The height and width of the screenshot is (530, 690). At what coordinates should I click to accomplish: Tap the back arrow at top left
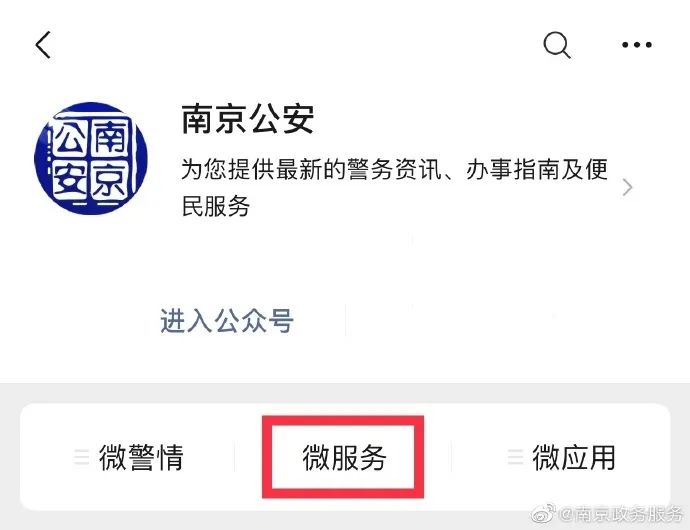43,45
